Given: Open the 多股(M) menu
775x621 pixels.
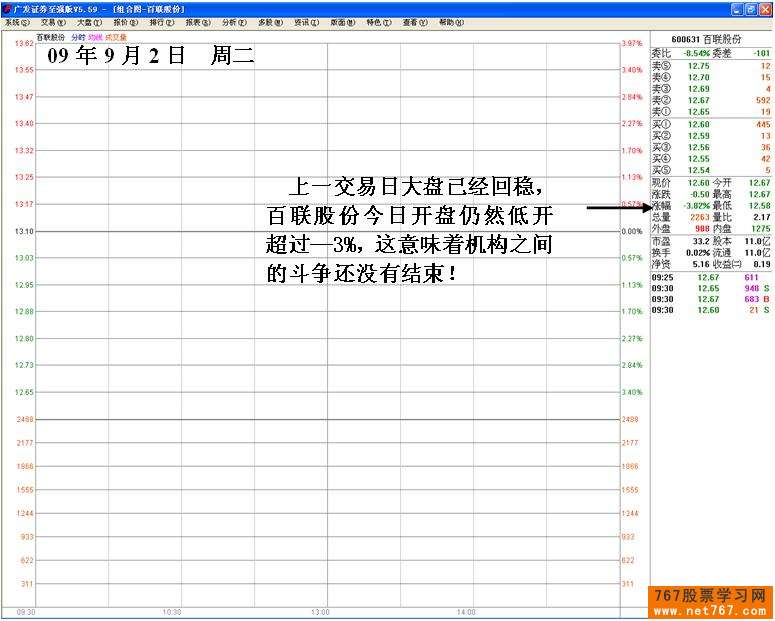Looking at the screenshot, I should [270, 23].
